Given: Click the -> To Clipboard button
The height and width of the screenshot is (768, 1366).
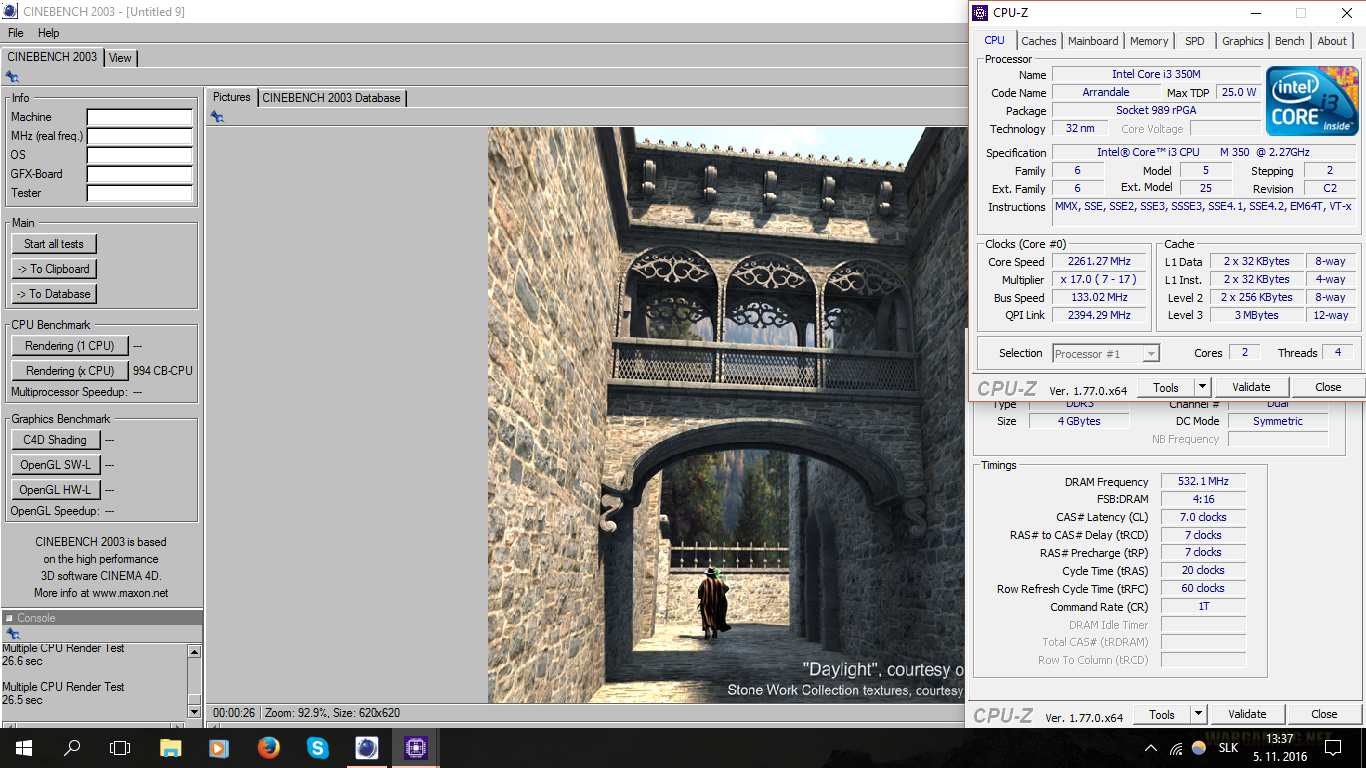Looking at the screenshot, I should 54,269.
